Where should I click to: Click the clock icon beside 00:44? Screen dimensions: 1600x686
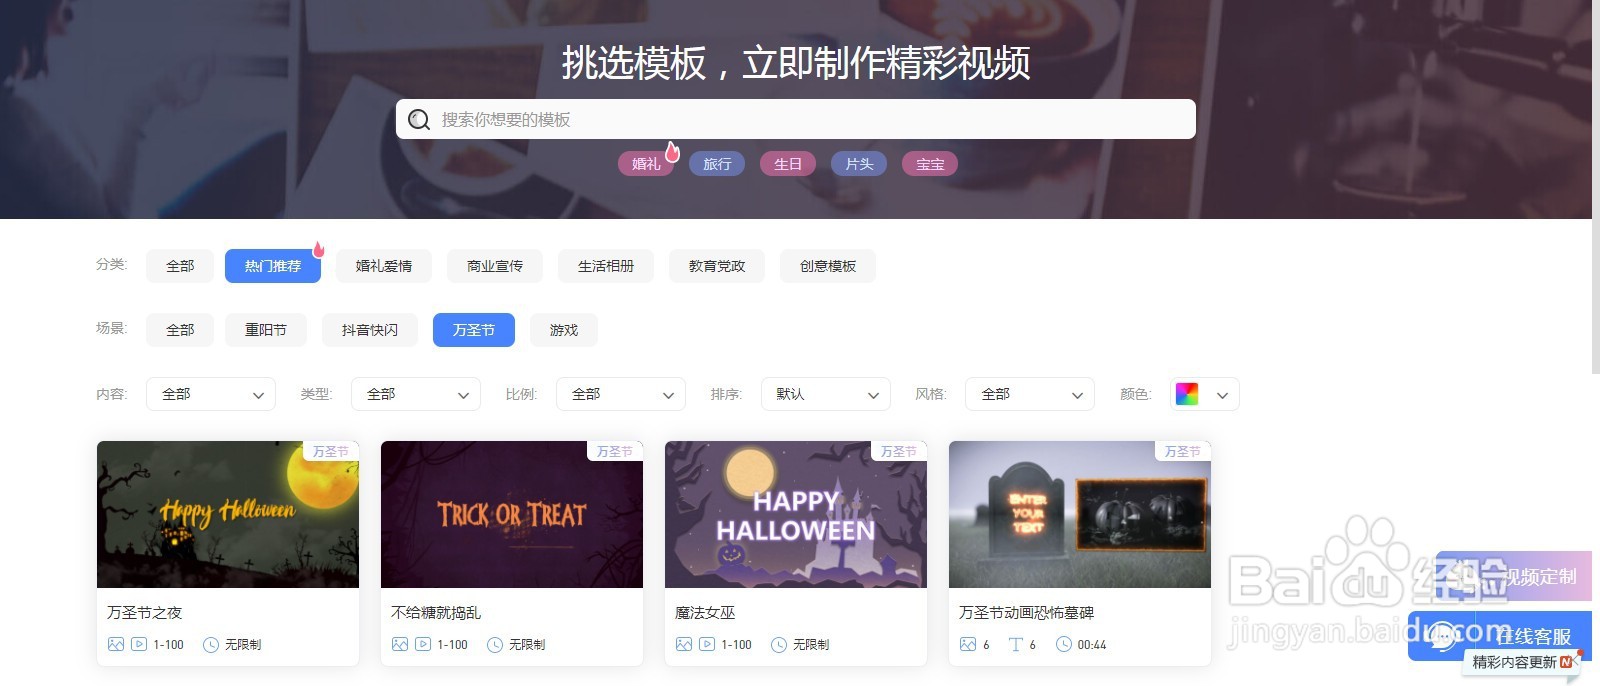pyautogui.click(x=1064, y=645)
